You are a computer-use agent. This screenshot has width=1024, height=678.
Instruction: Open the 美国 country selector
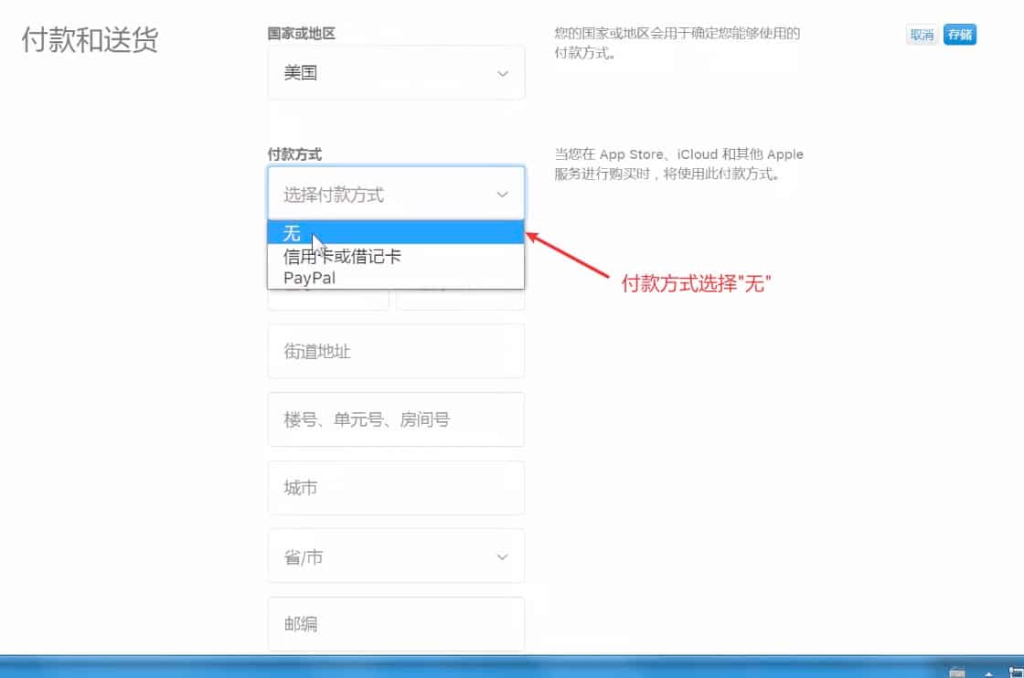pos(396,73)
